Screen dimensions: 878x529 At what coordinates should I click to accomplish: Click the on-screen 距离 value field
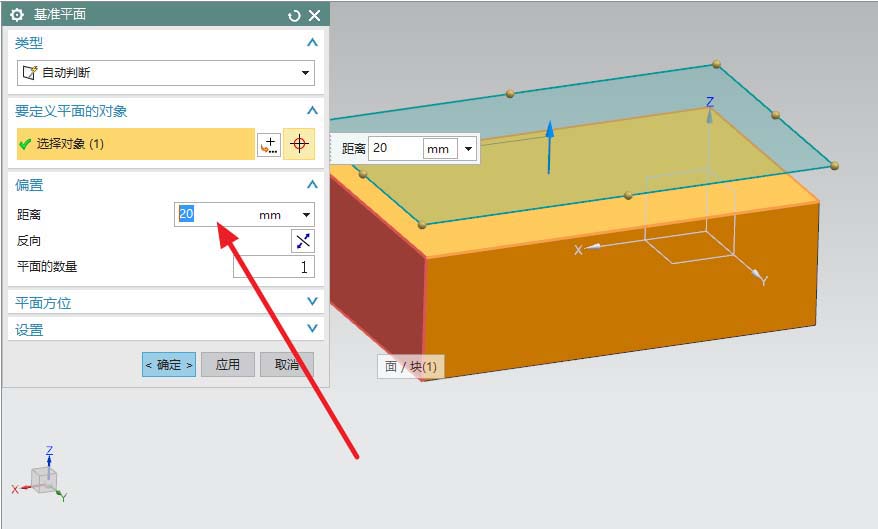395,148
